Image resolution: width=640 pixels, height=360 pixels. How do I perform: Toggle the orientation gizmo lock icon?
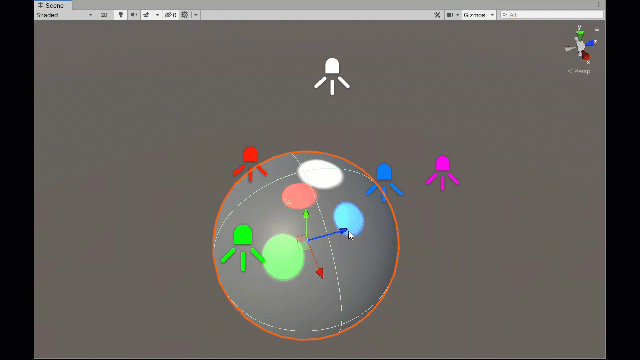click(x=597, y=29)
